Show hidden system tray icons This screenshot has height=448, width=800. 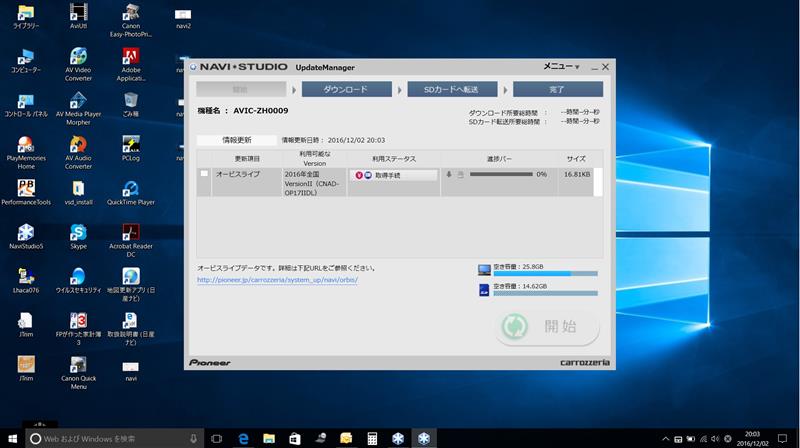665,438
